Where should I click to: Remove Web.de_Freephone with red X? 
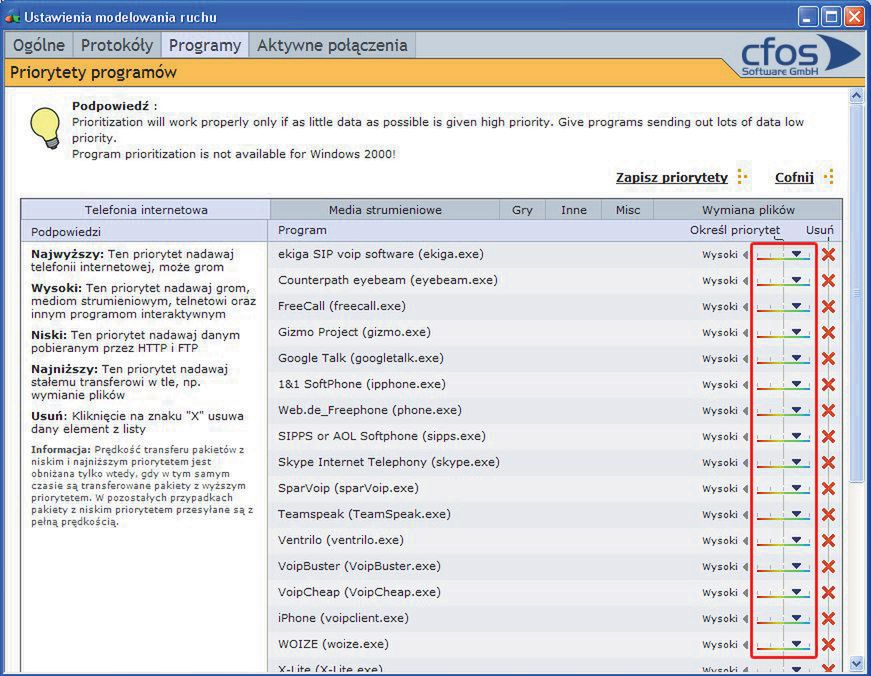(x=828, y=410)
